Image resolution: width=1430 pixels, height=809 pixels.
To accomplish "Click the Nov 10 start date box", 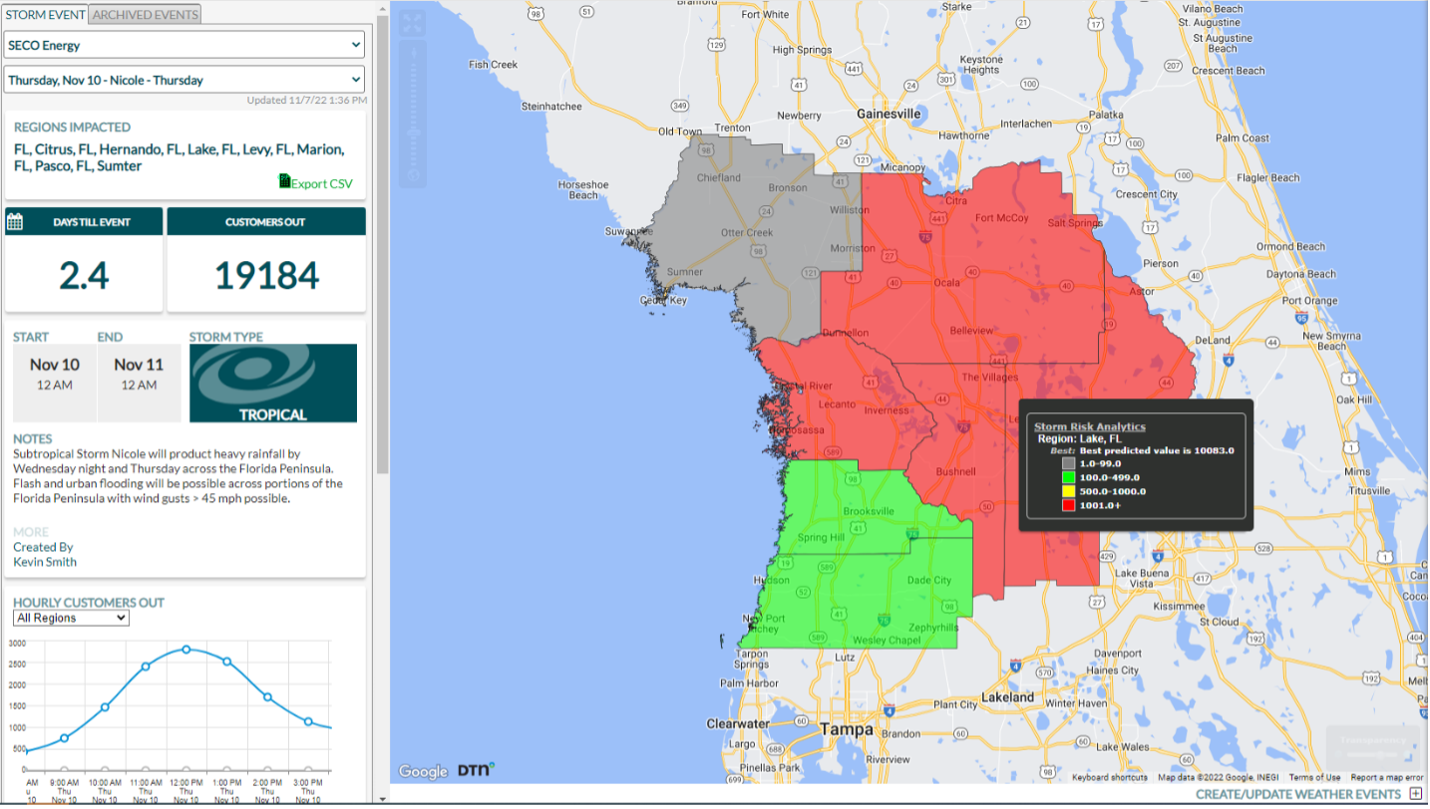I will tap(55, 383).
